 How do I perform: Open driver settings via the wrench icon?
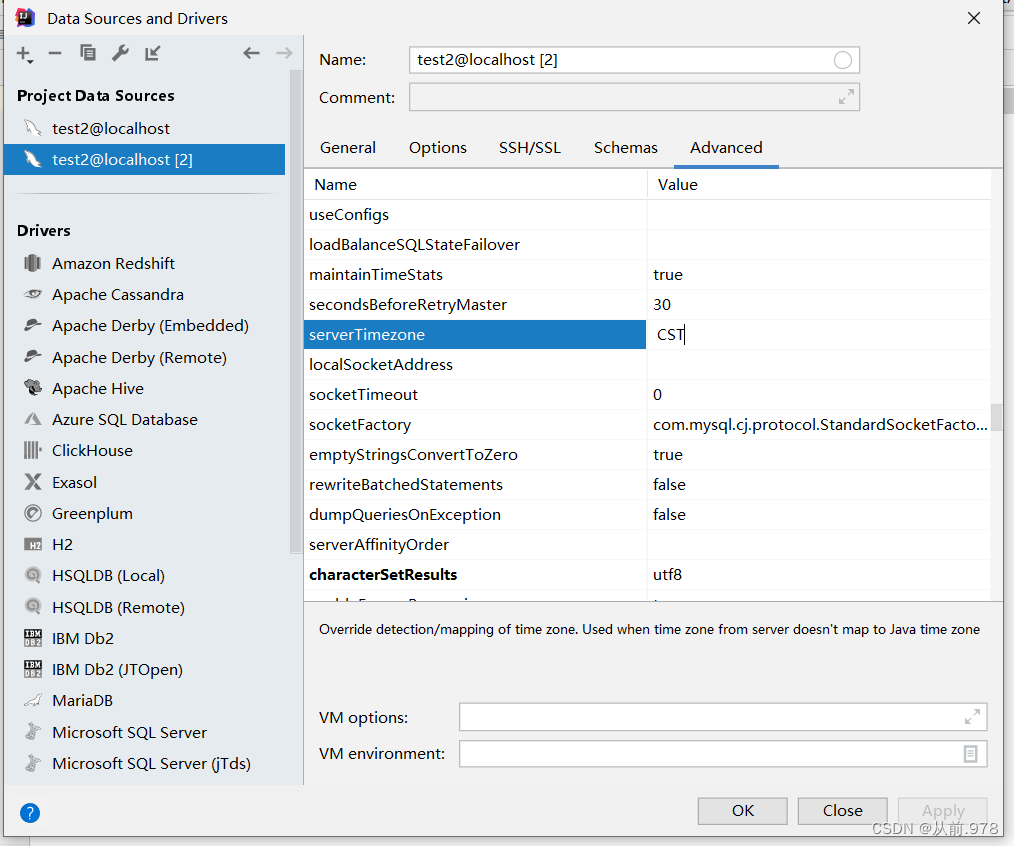[120, 53]
